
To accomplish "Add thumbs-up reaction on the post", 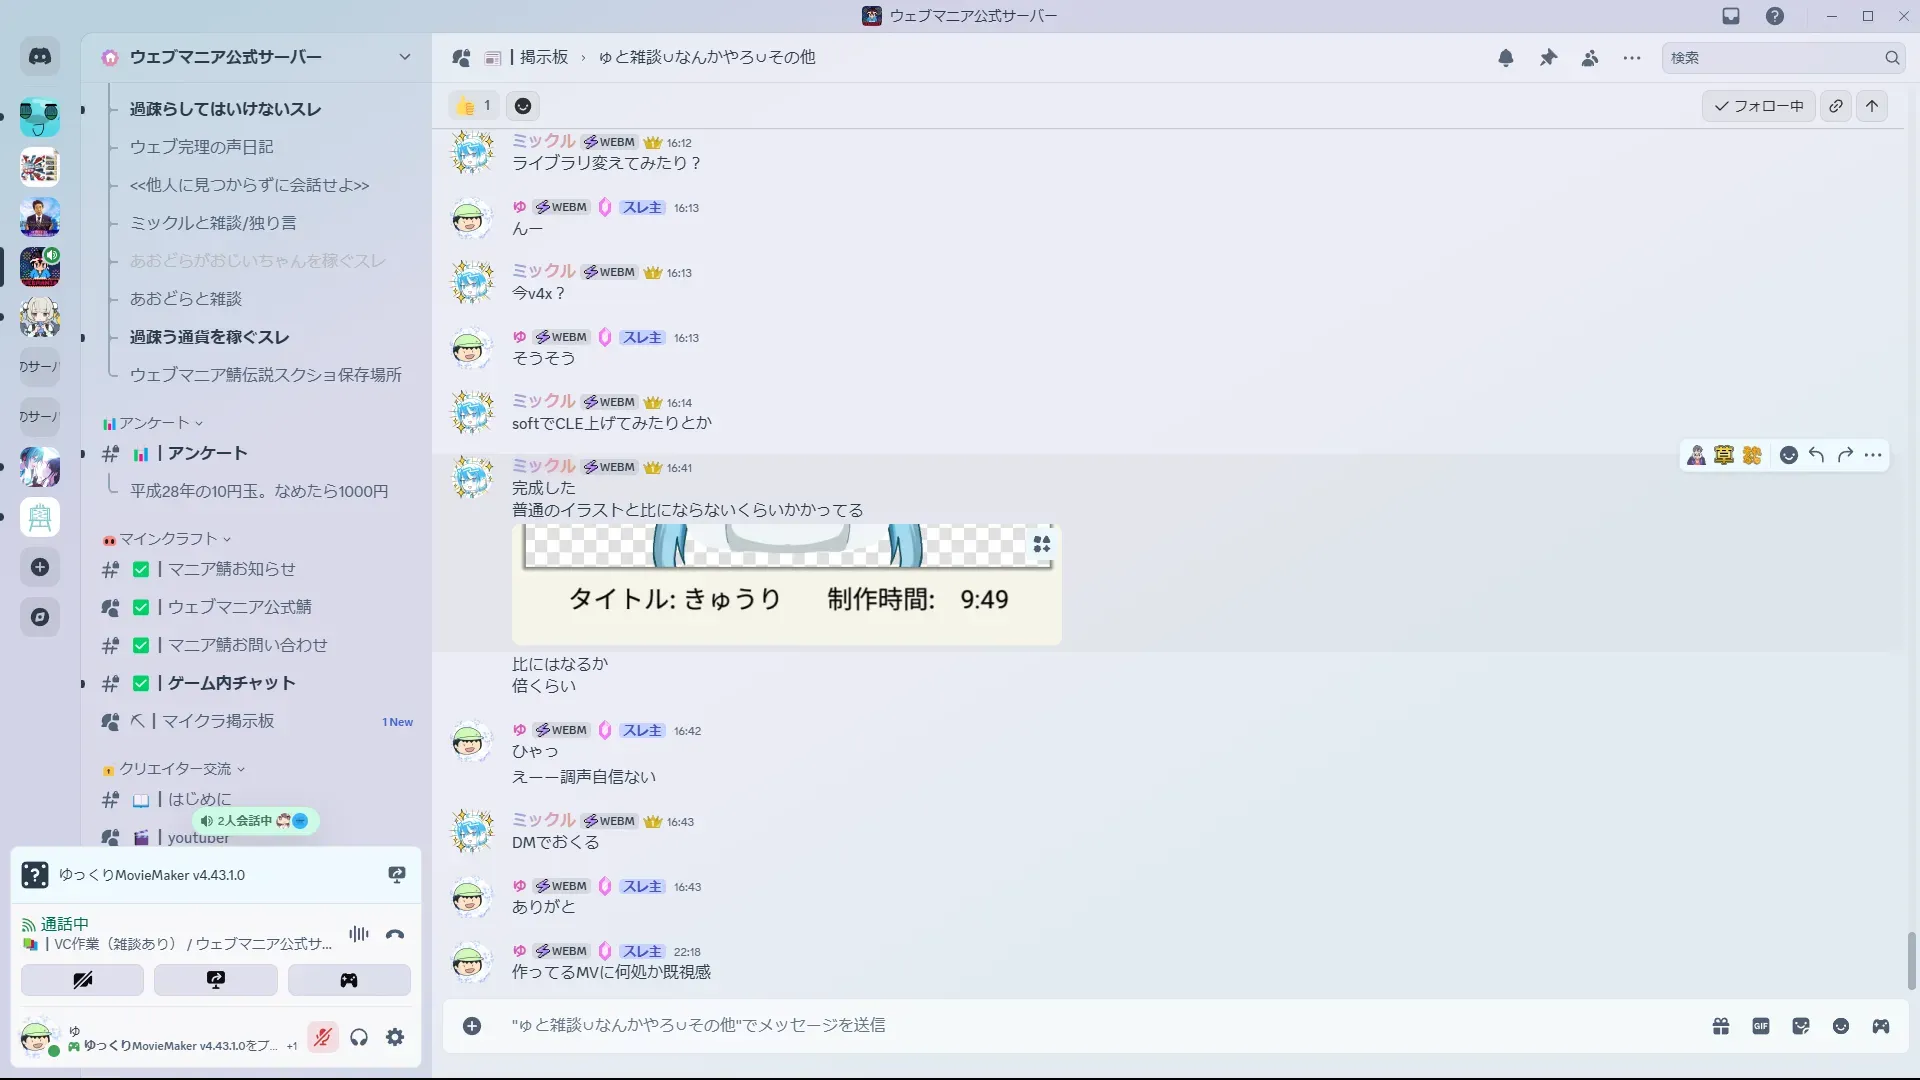I will tap(474, 106).
